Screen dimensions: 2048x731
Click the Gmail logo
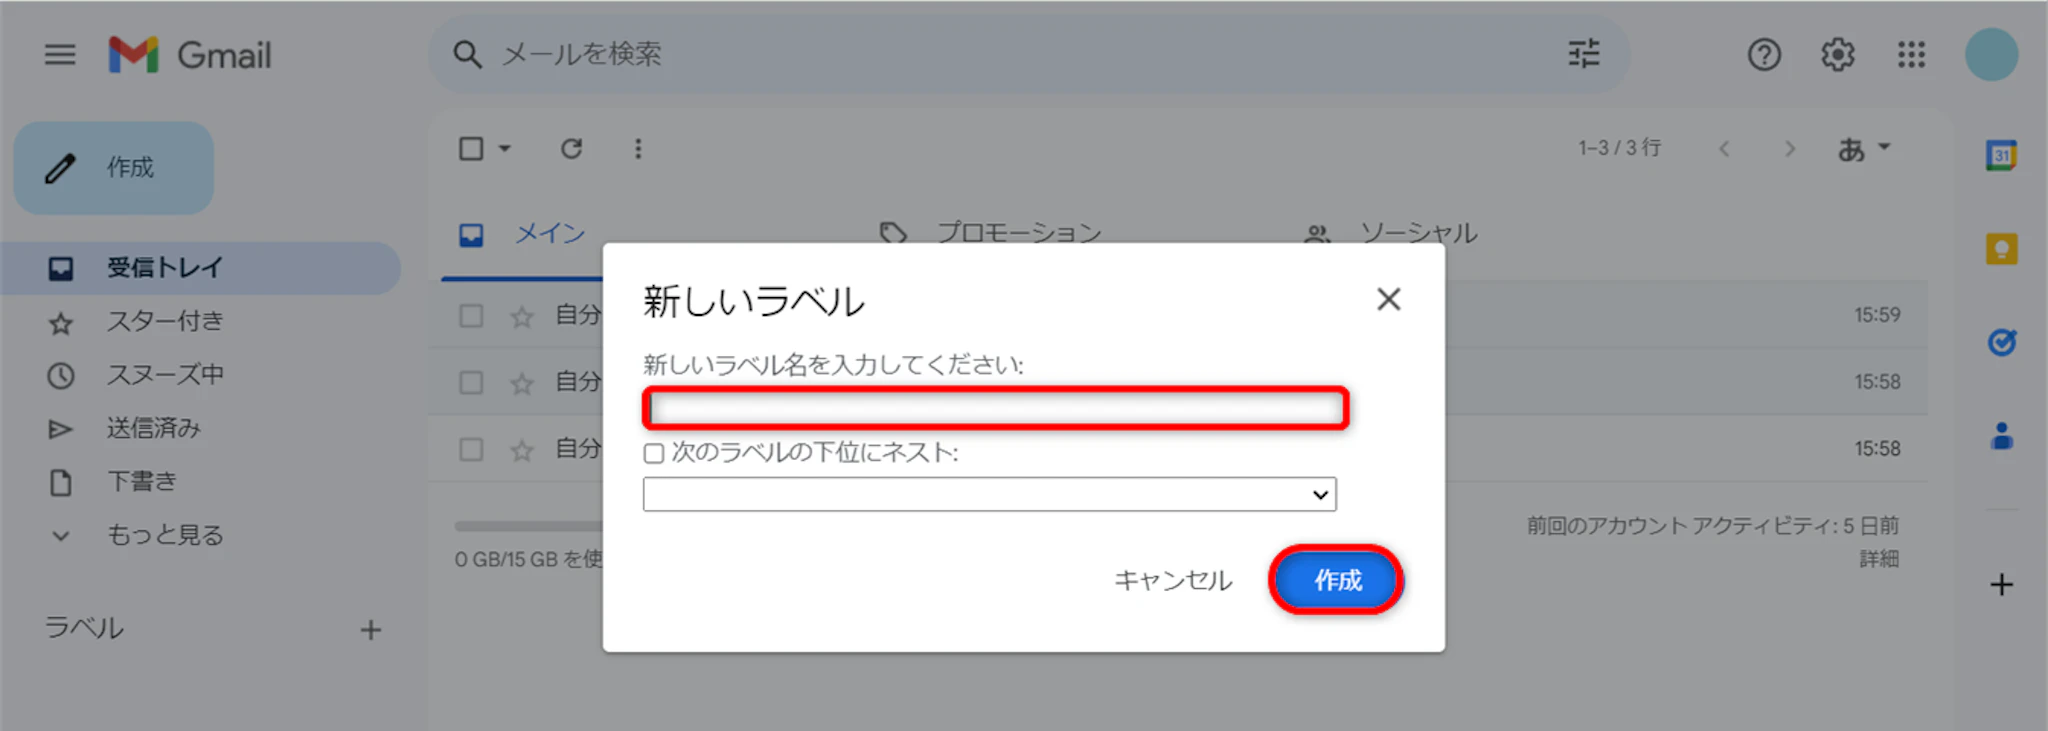coord(190,55)
